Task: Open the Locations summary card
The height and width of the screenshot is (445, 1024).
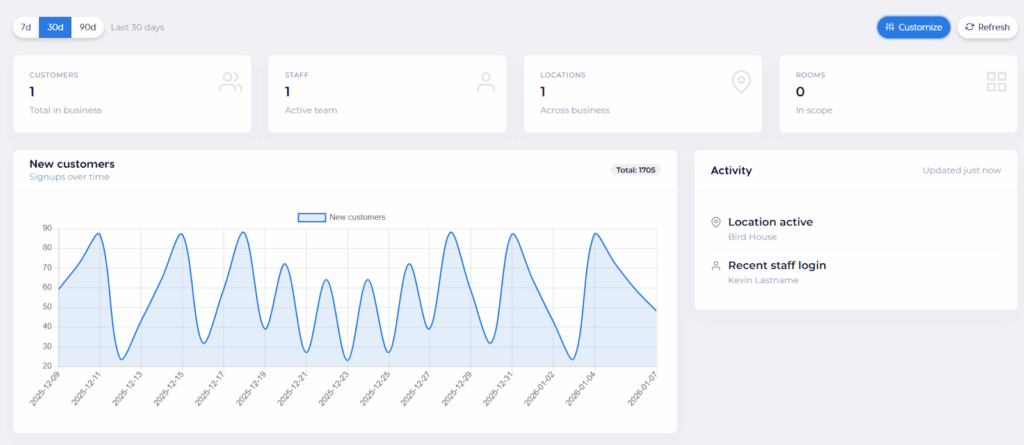Action: pyautogui.click(x=642, y=93)
